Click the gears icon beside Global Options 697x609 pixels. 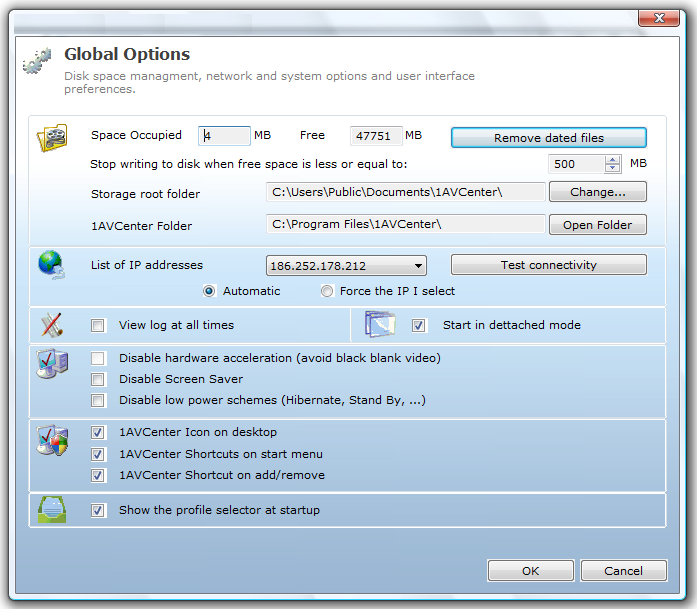(x=37, y=61)
